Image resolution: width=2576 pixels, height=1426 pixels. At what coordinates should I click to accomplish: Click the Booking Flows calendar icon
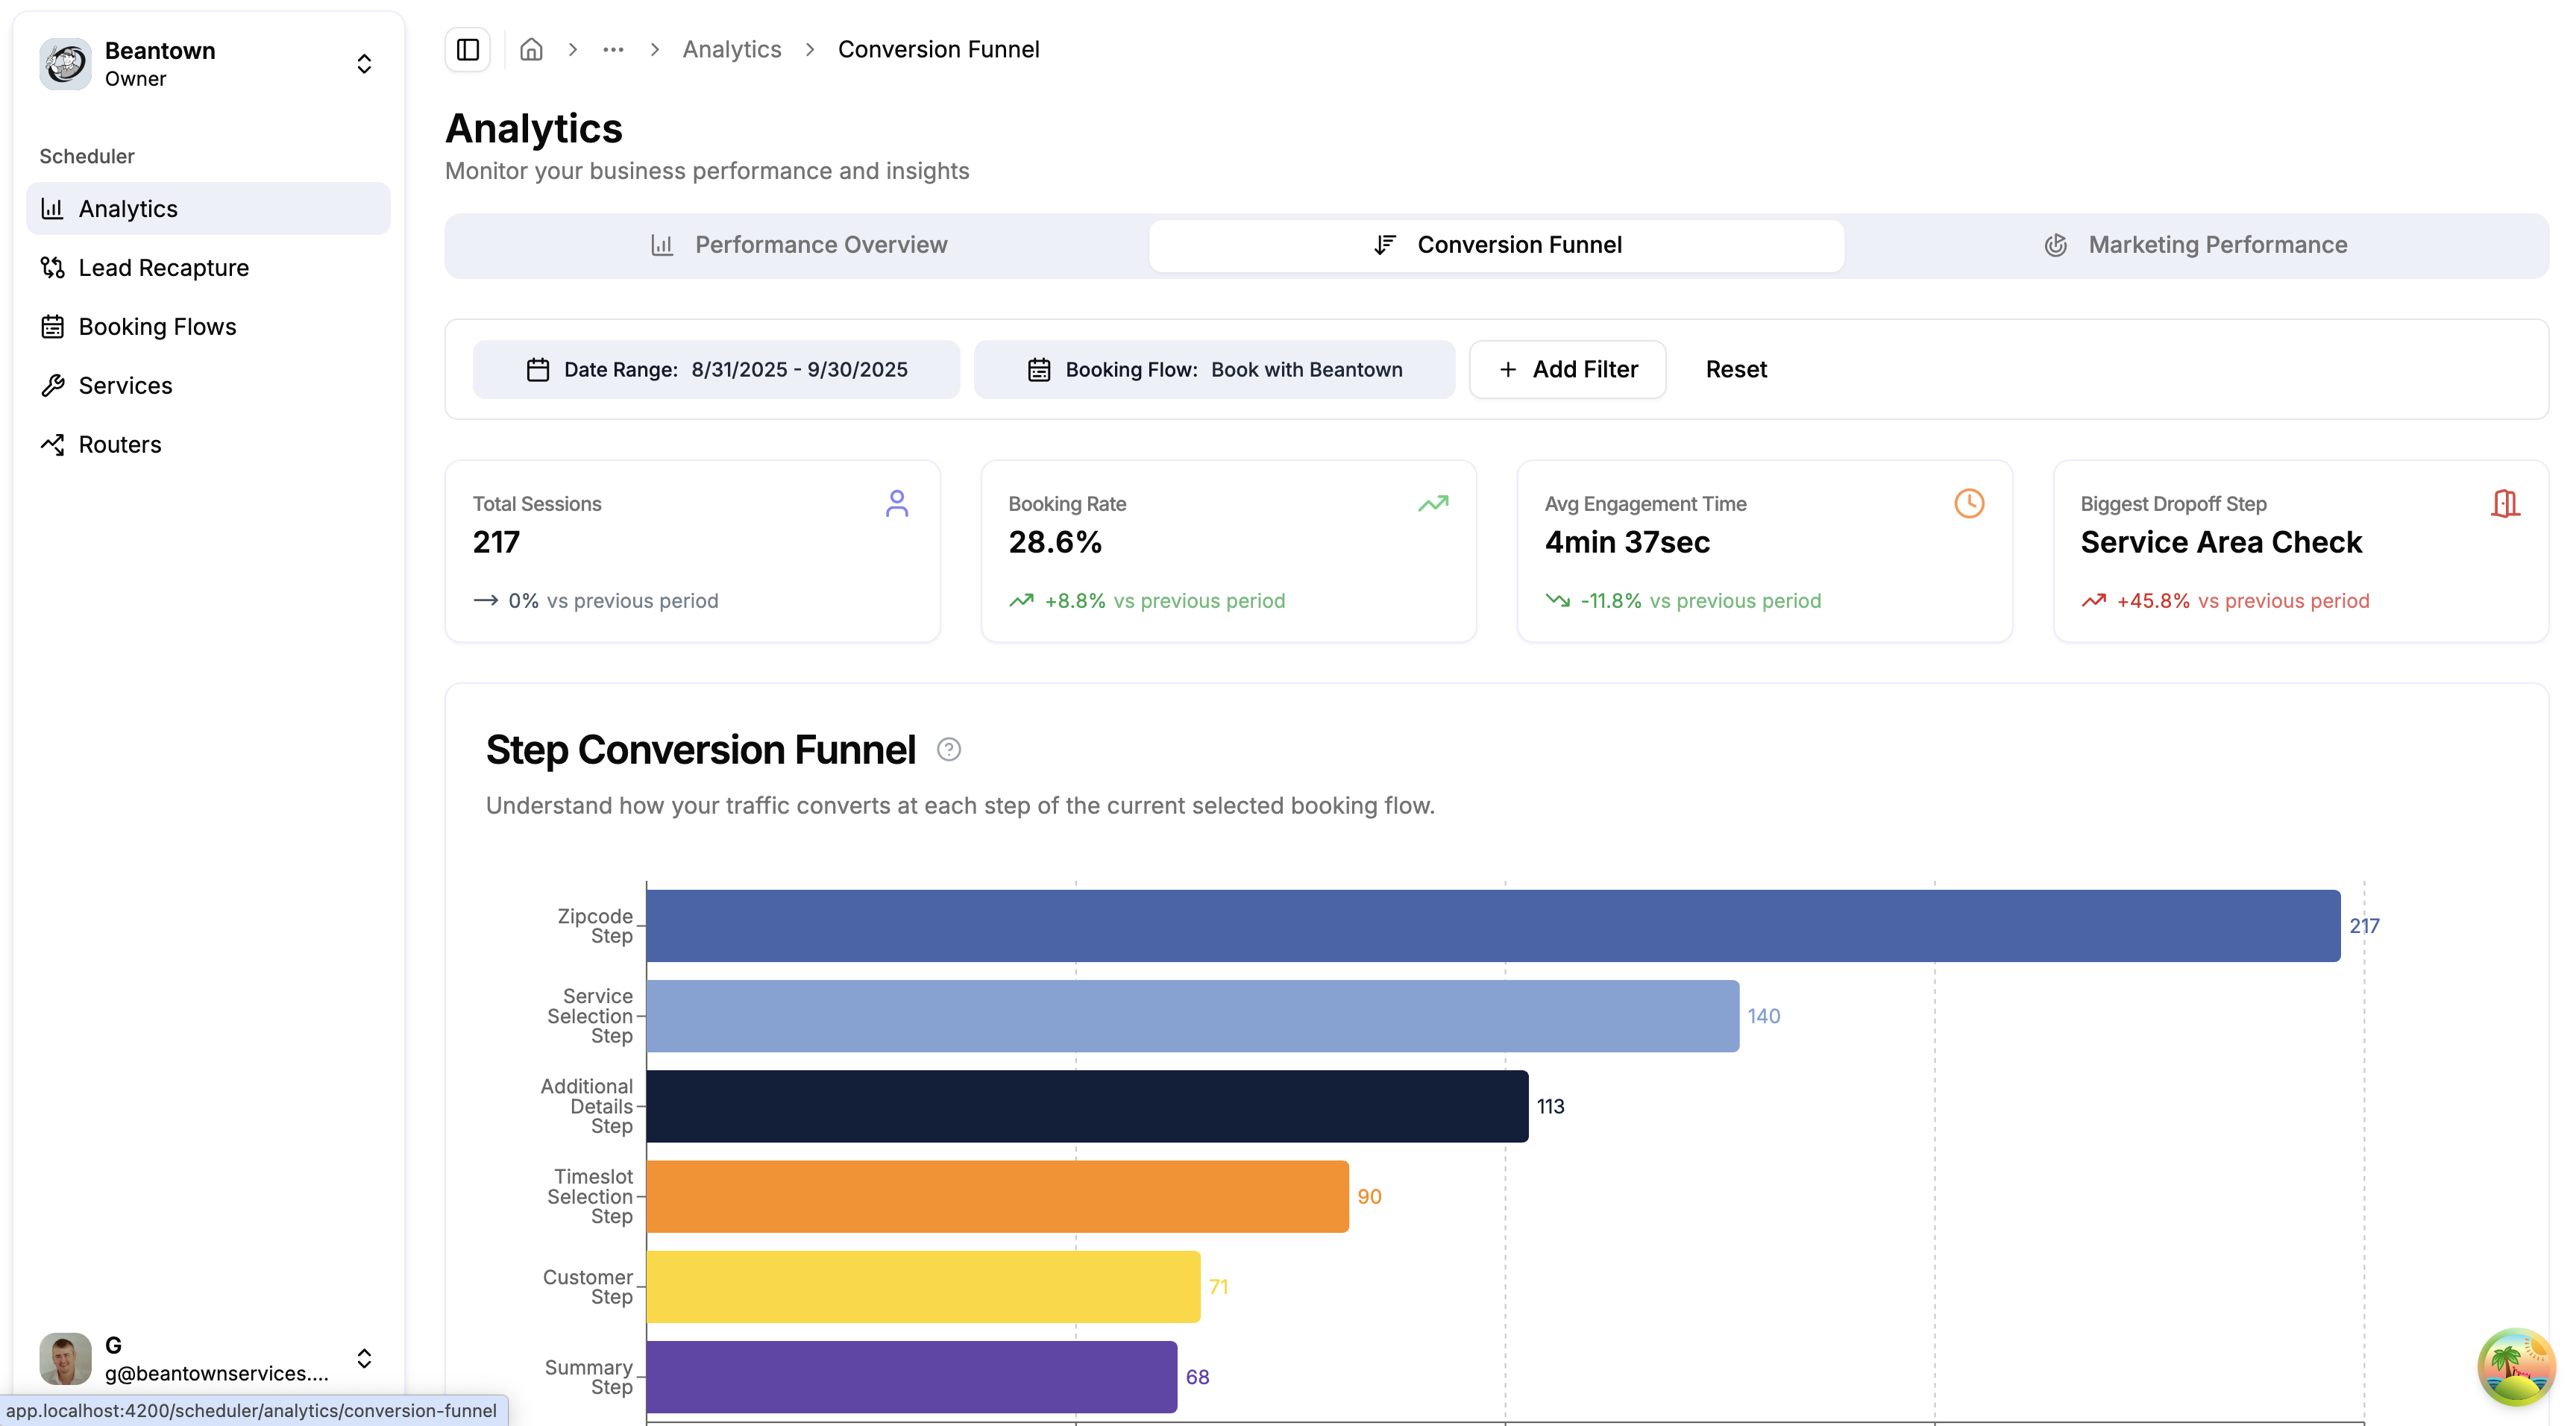pyautogui.click(x=54, y=326)
